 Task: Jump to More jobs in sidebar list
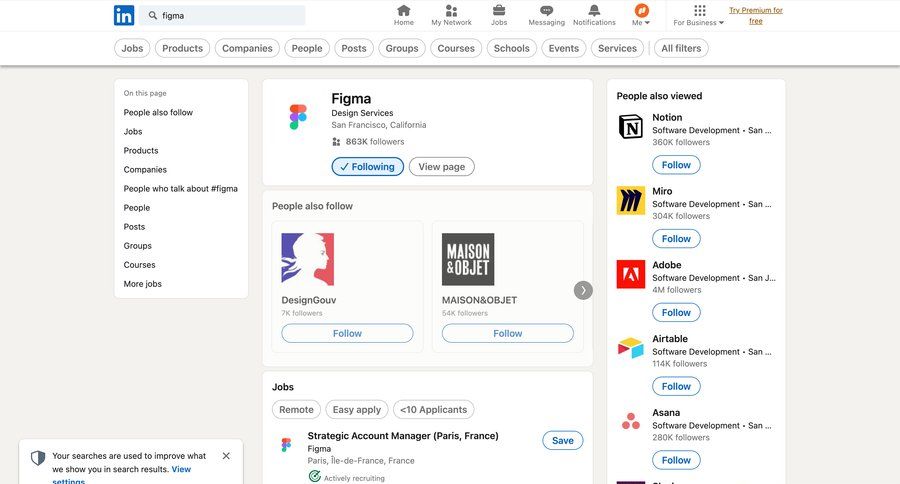(142, 284)
